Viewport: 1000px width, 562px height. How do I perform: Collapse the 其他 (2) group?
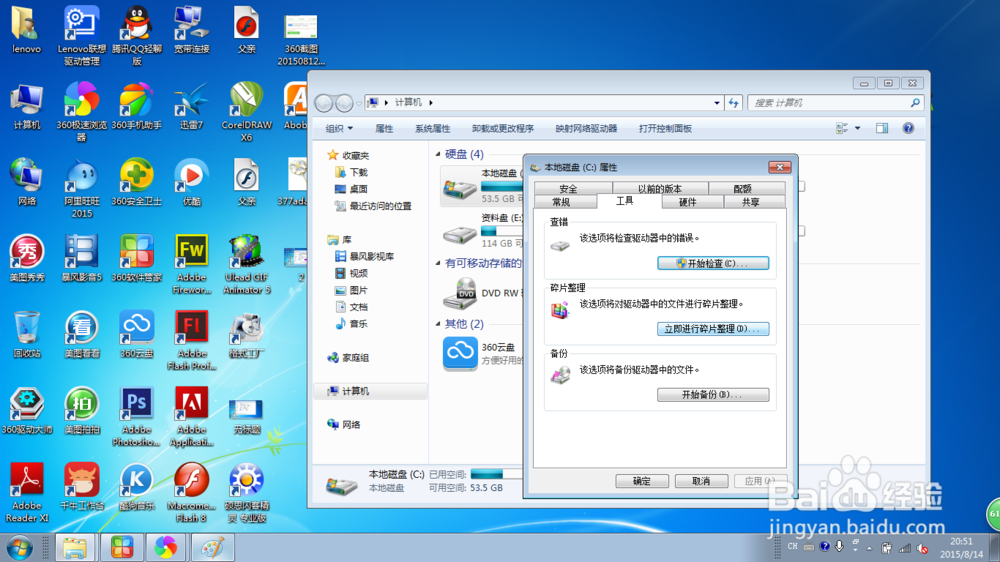(x=438, y=323)
